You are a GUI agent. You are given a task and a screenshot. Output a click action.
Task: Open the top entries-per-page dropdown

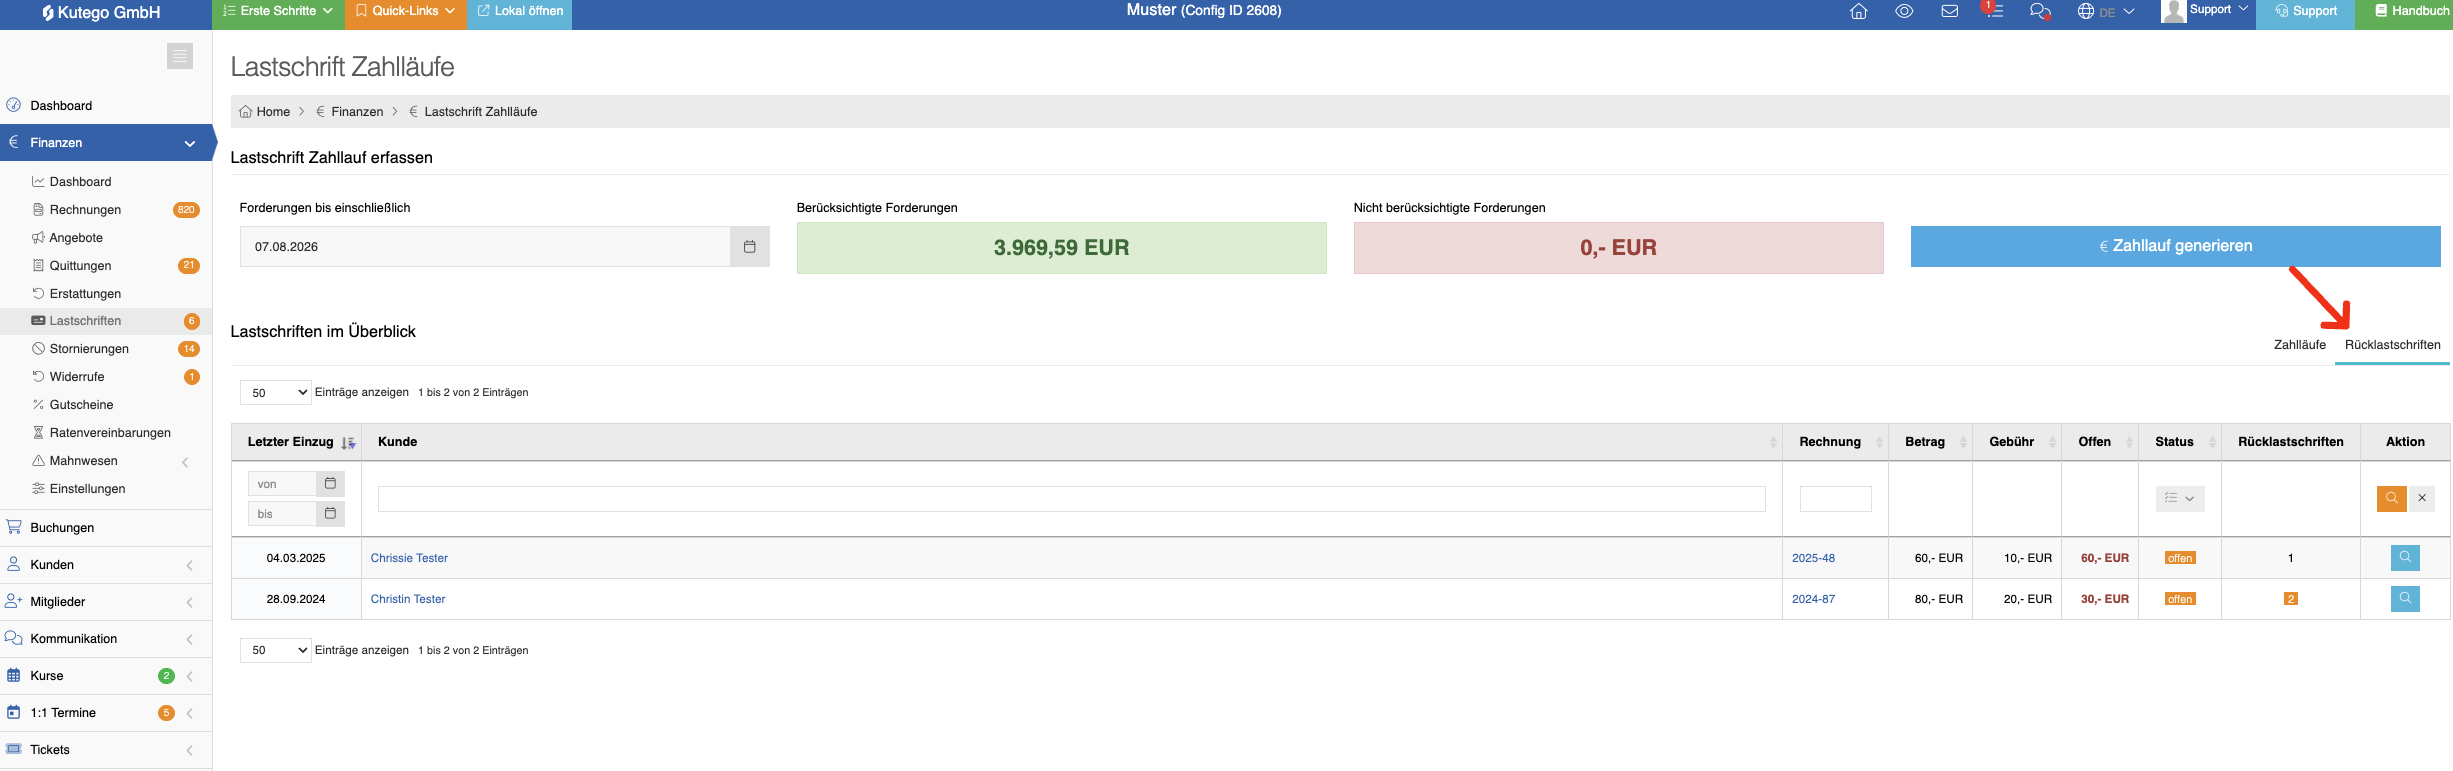276,393
